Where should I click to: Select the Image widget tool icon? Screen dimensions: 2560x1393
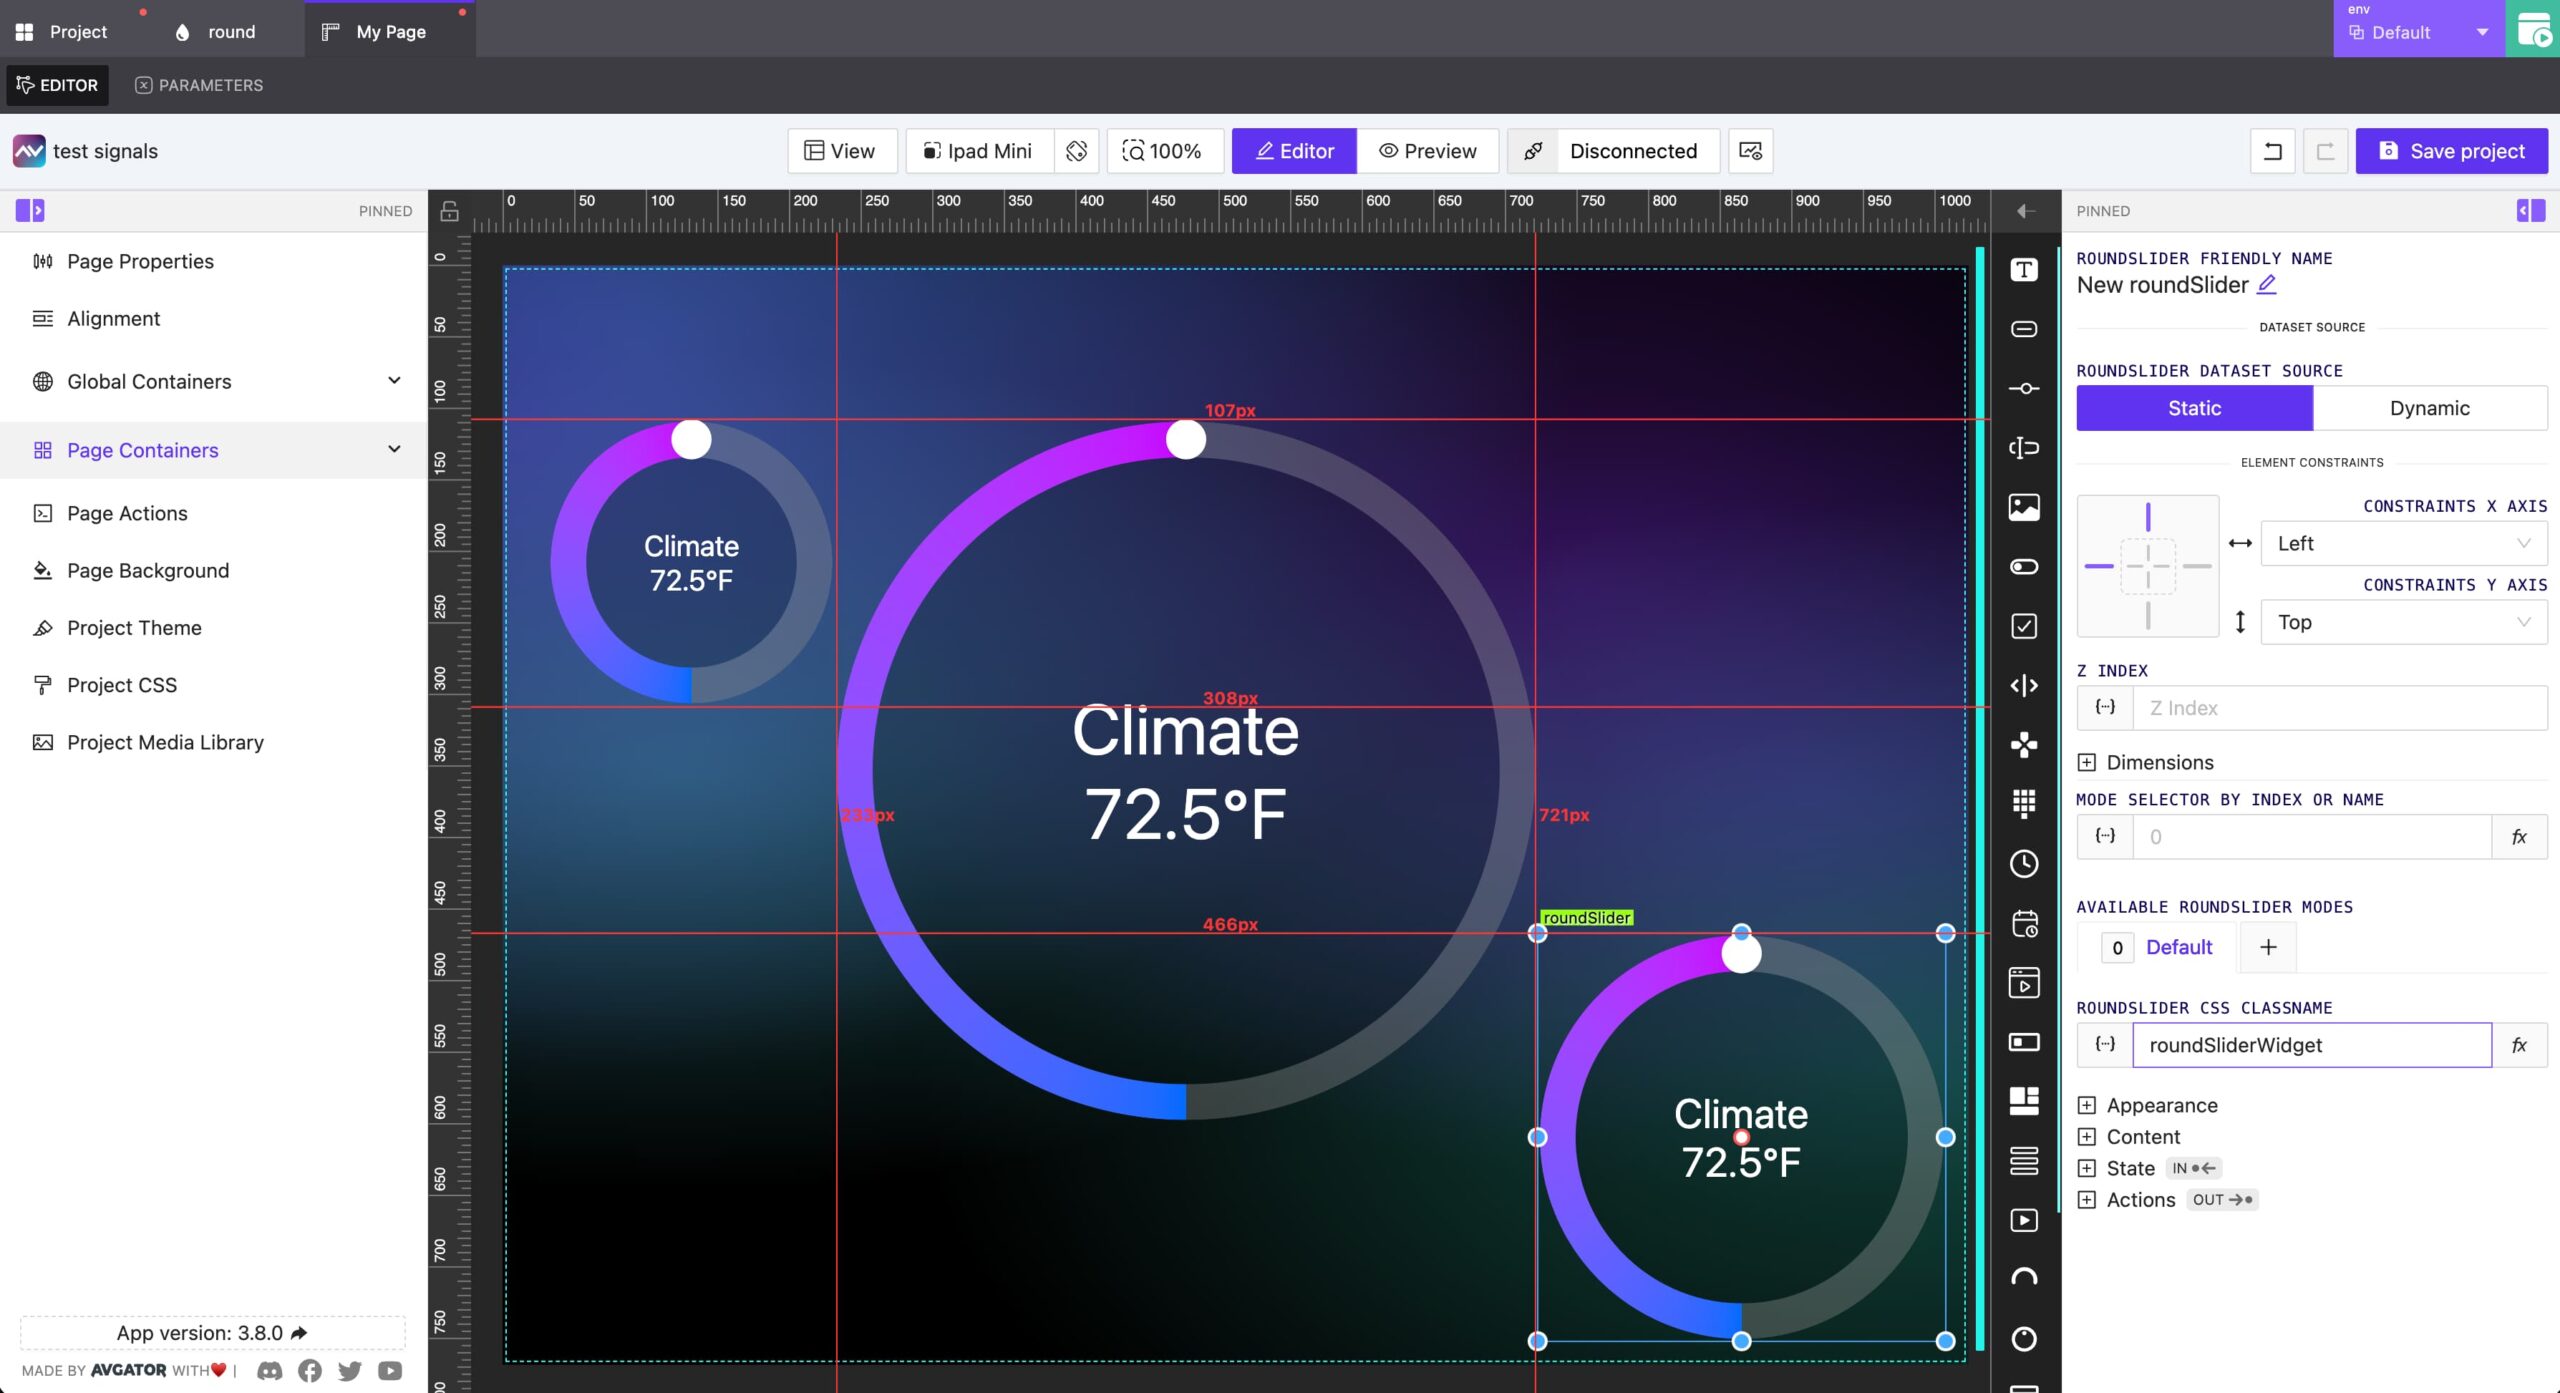2024,507
